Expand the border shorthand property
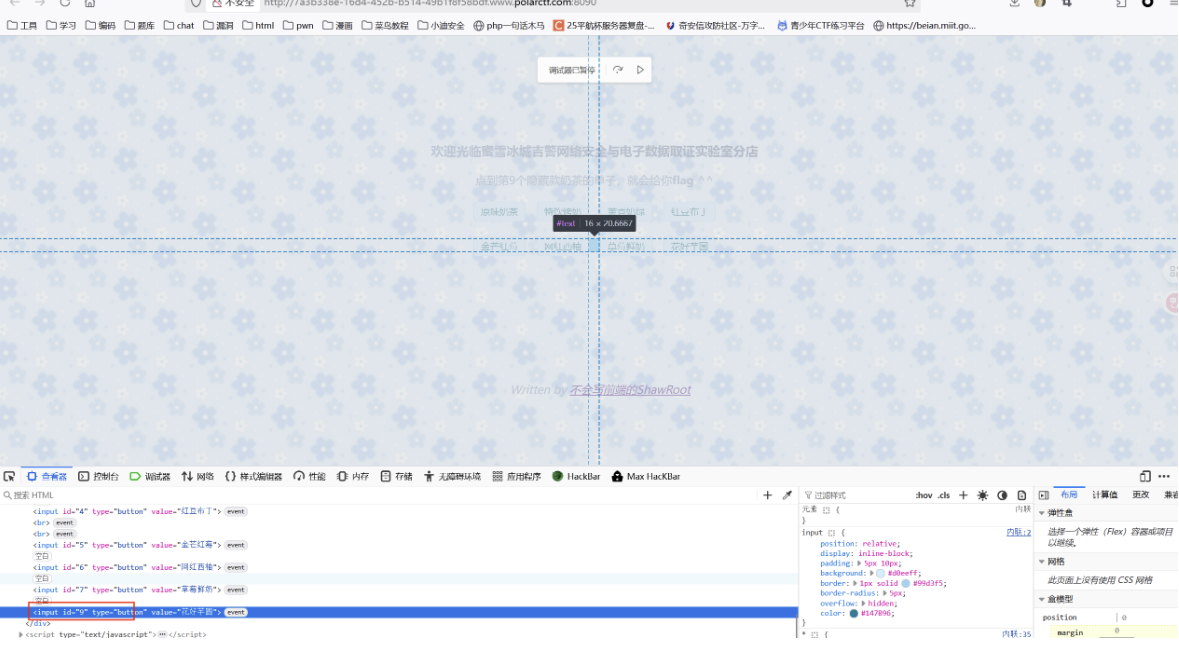The height and width of the screenshot is (645, 1179). 854,583
